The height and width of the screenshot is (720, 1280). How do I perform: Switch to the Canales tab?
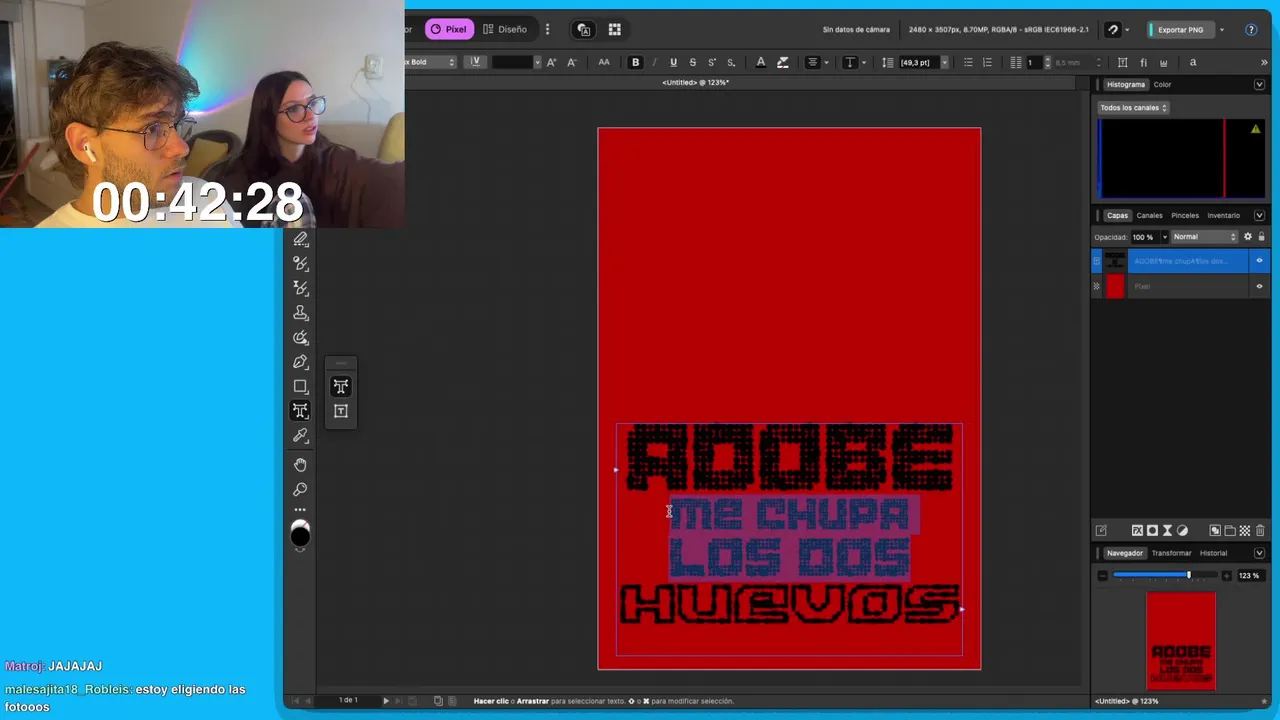(1150, 216)
